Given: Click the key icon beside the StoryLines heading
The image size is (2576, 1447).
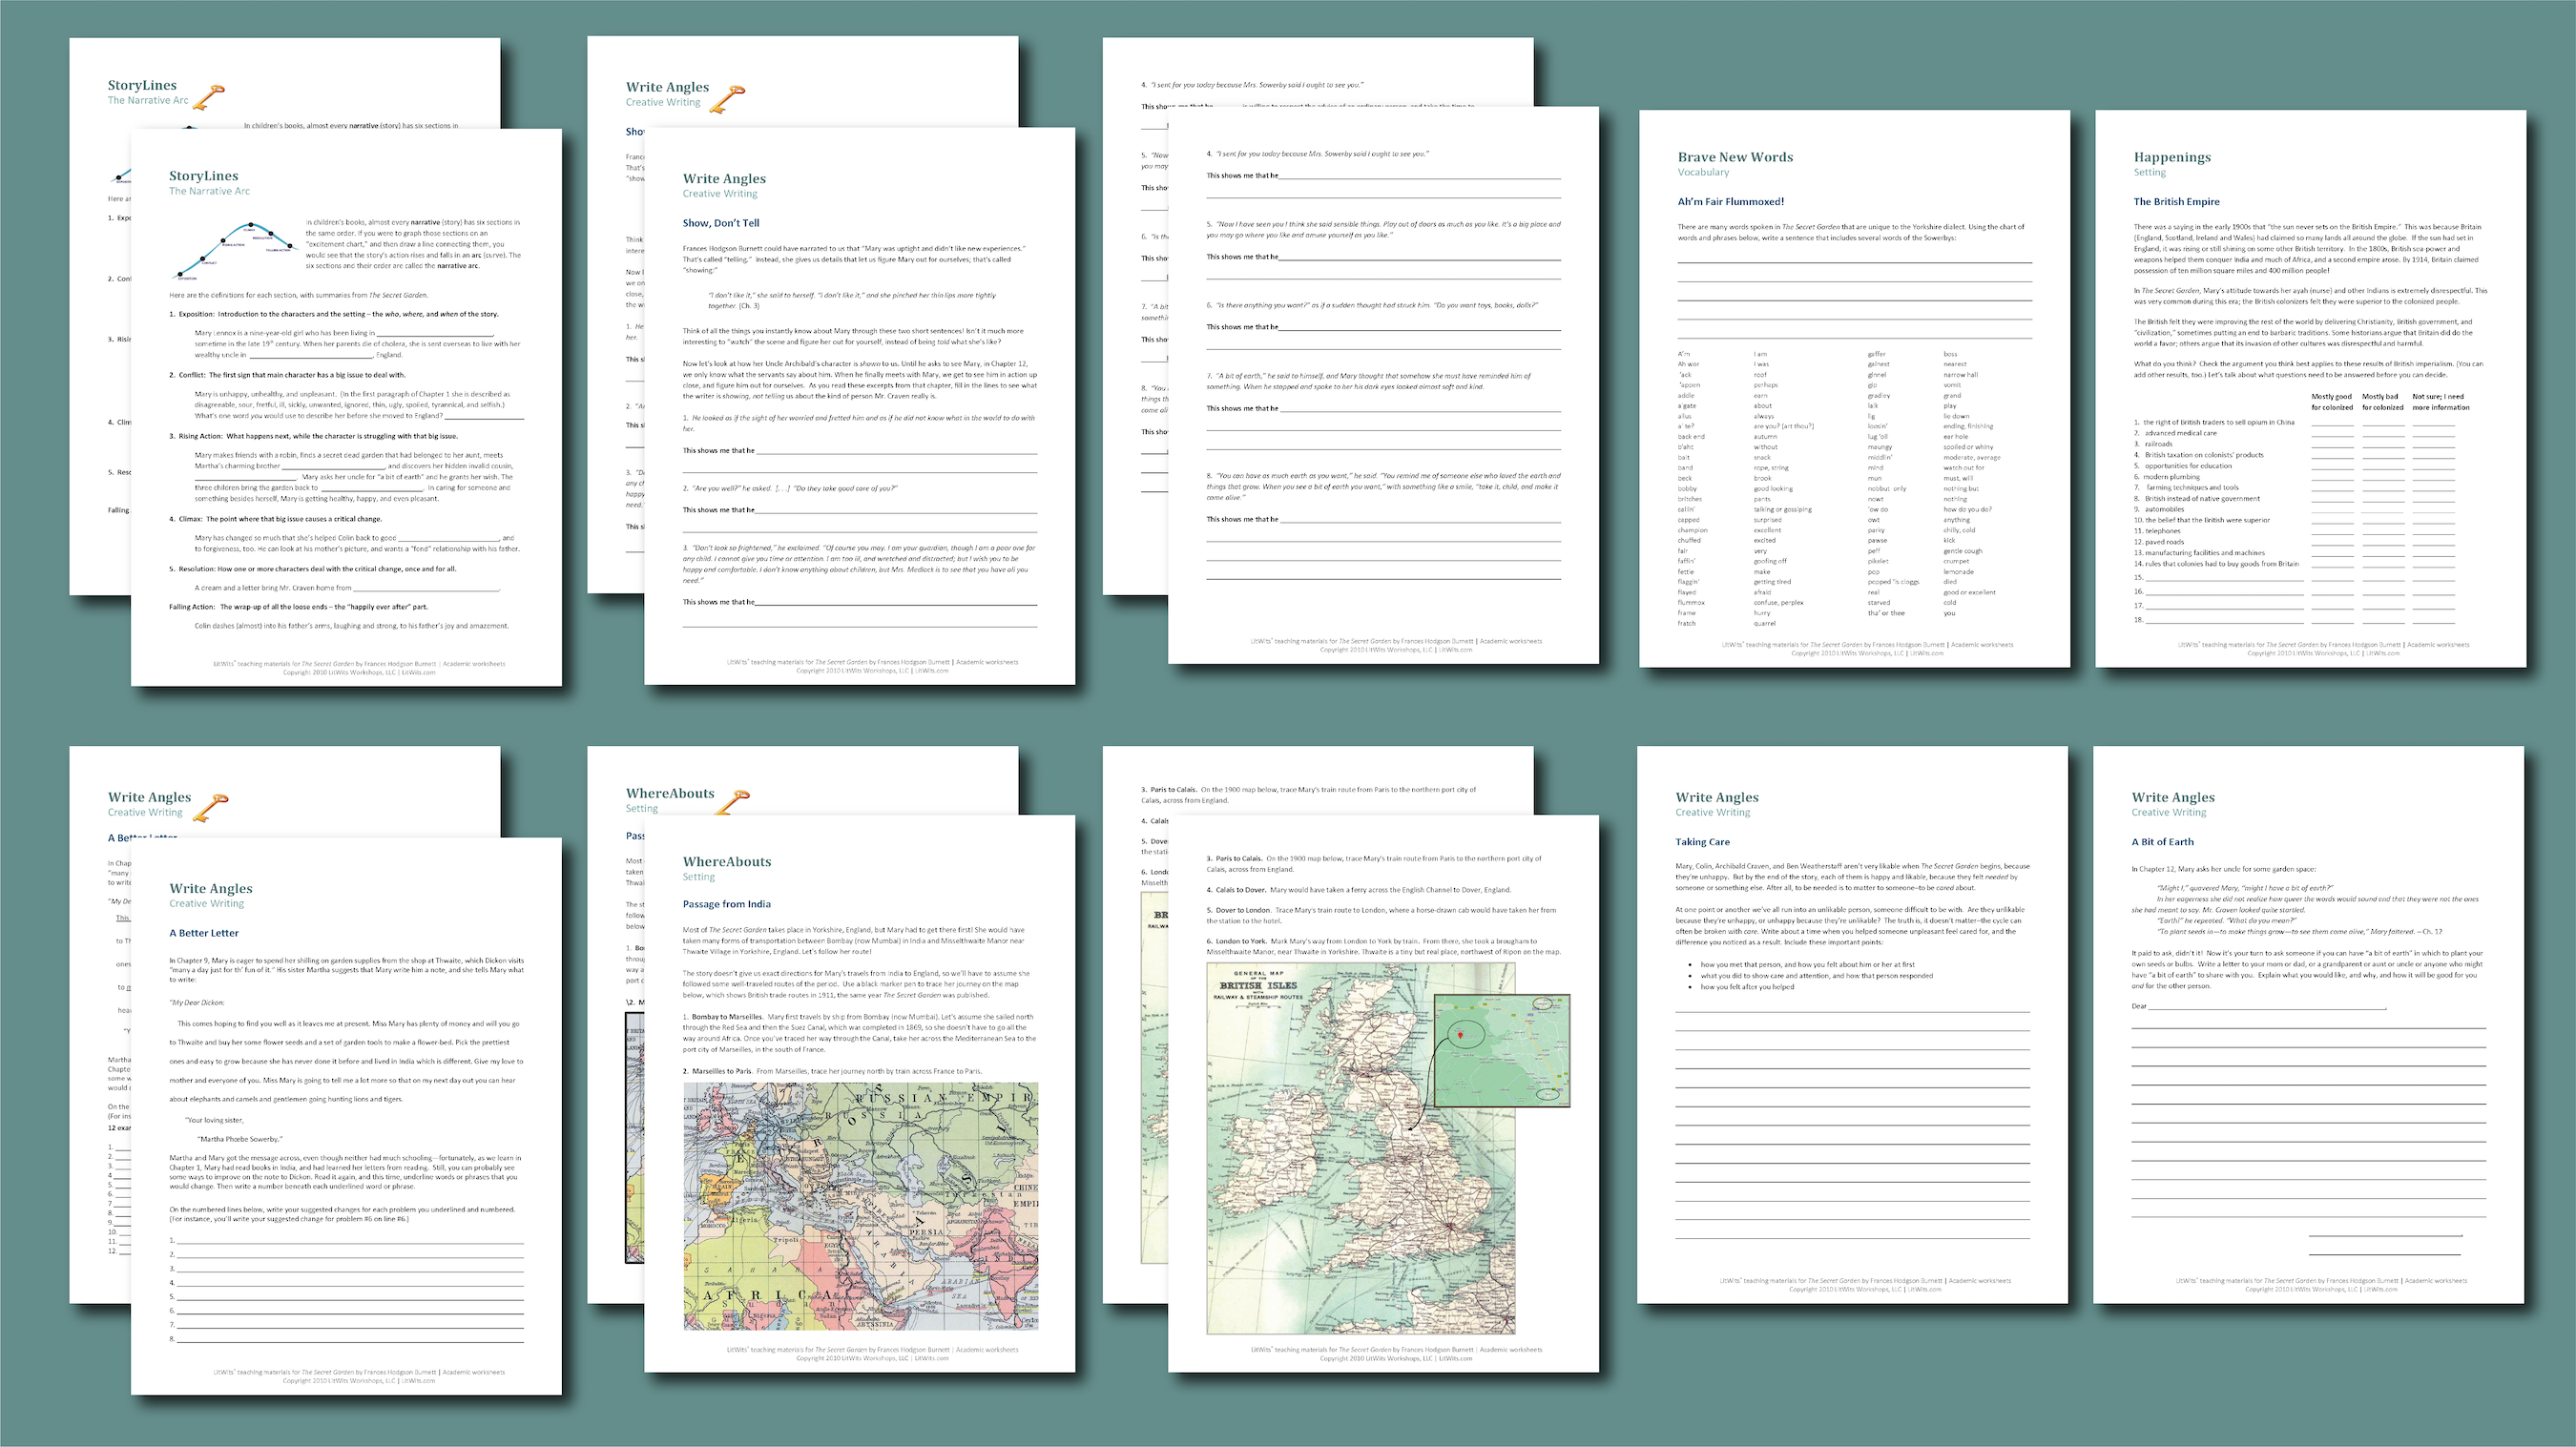Looking at the screenshot, I should (208, 98).
